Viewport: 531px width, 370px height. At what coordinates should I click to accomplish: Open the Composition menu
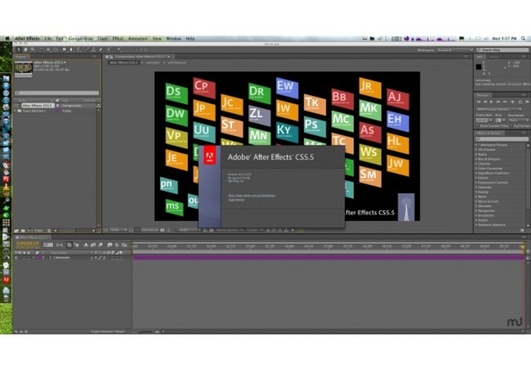pos(81,39)
